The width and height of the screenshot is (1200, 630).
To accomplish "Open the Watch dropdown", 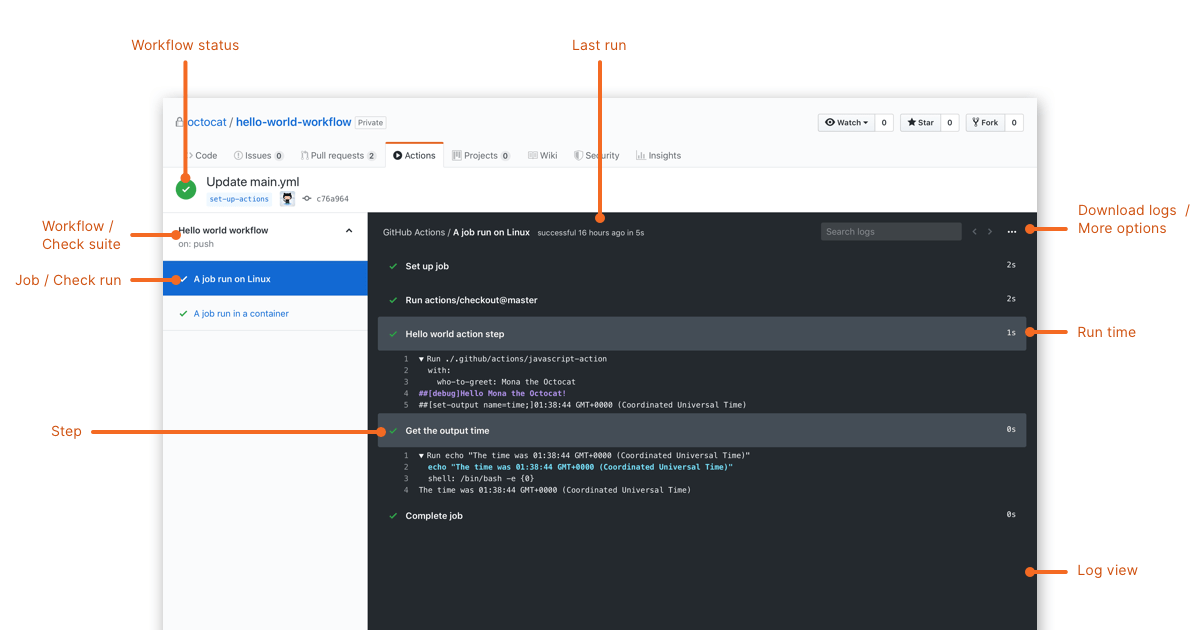I will (846, 122).
